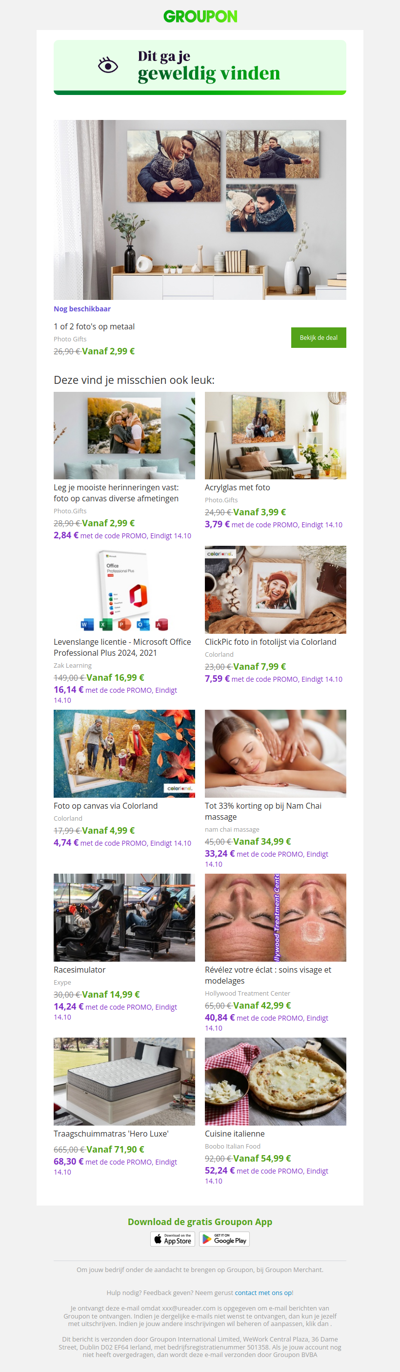Viewport: 400px width, 1372px height.
Task: Open the canvas photo deal thumbnail
Action: point(124,436)
